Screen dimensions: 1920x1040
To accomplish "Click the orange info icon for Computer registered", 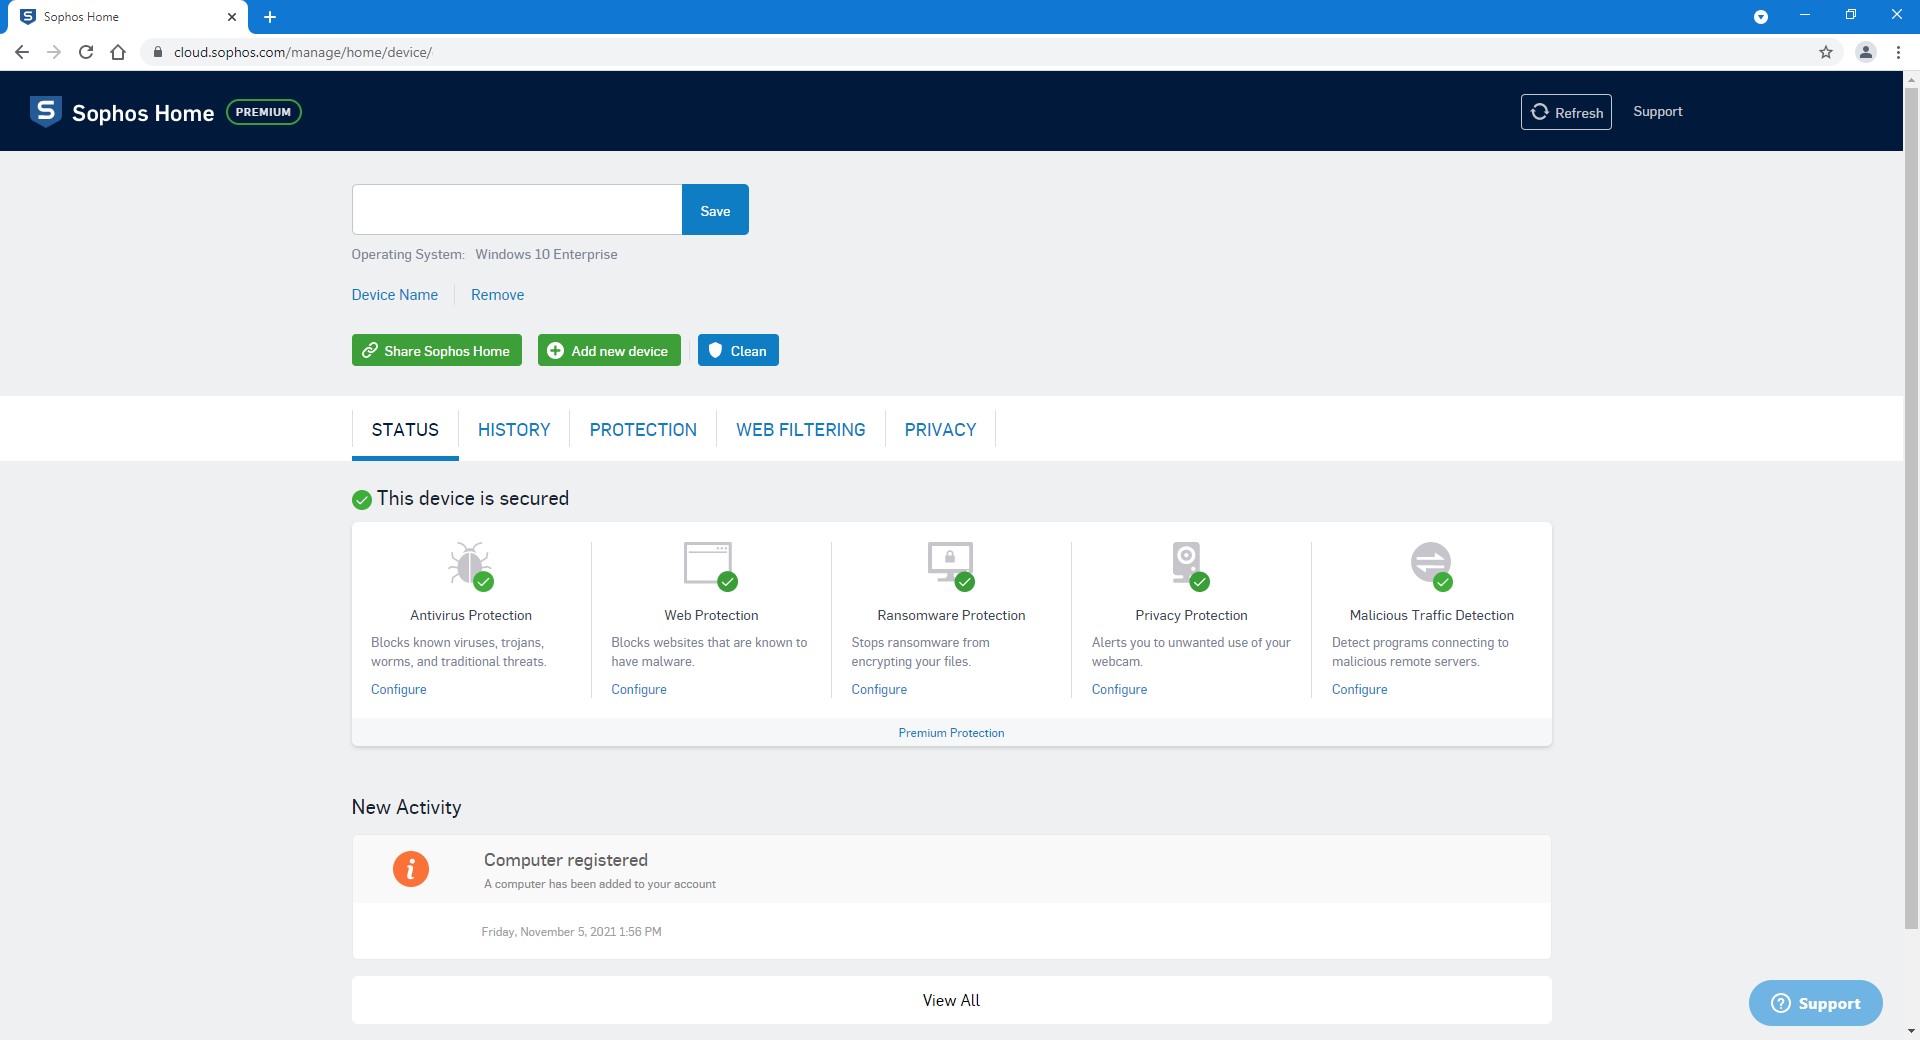I will pyautogui.click(x=410, y=868).
